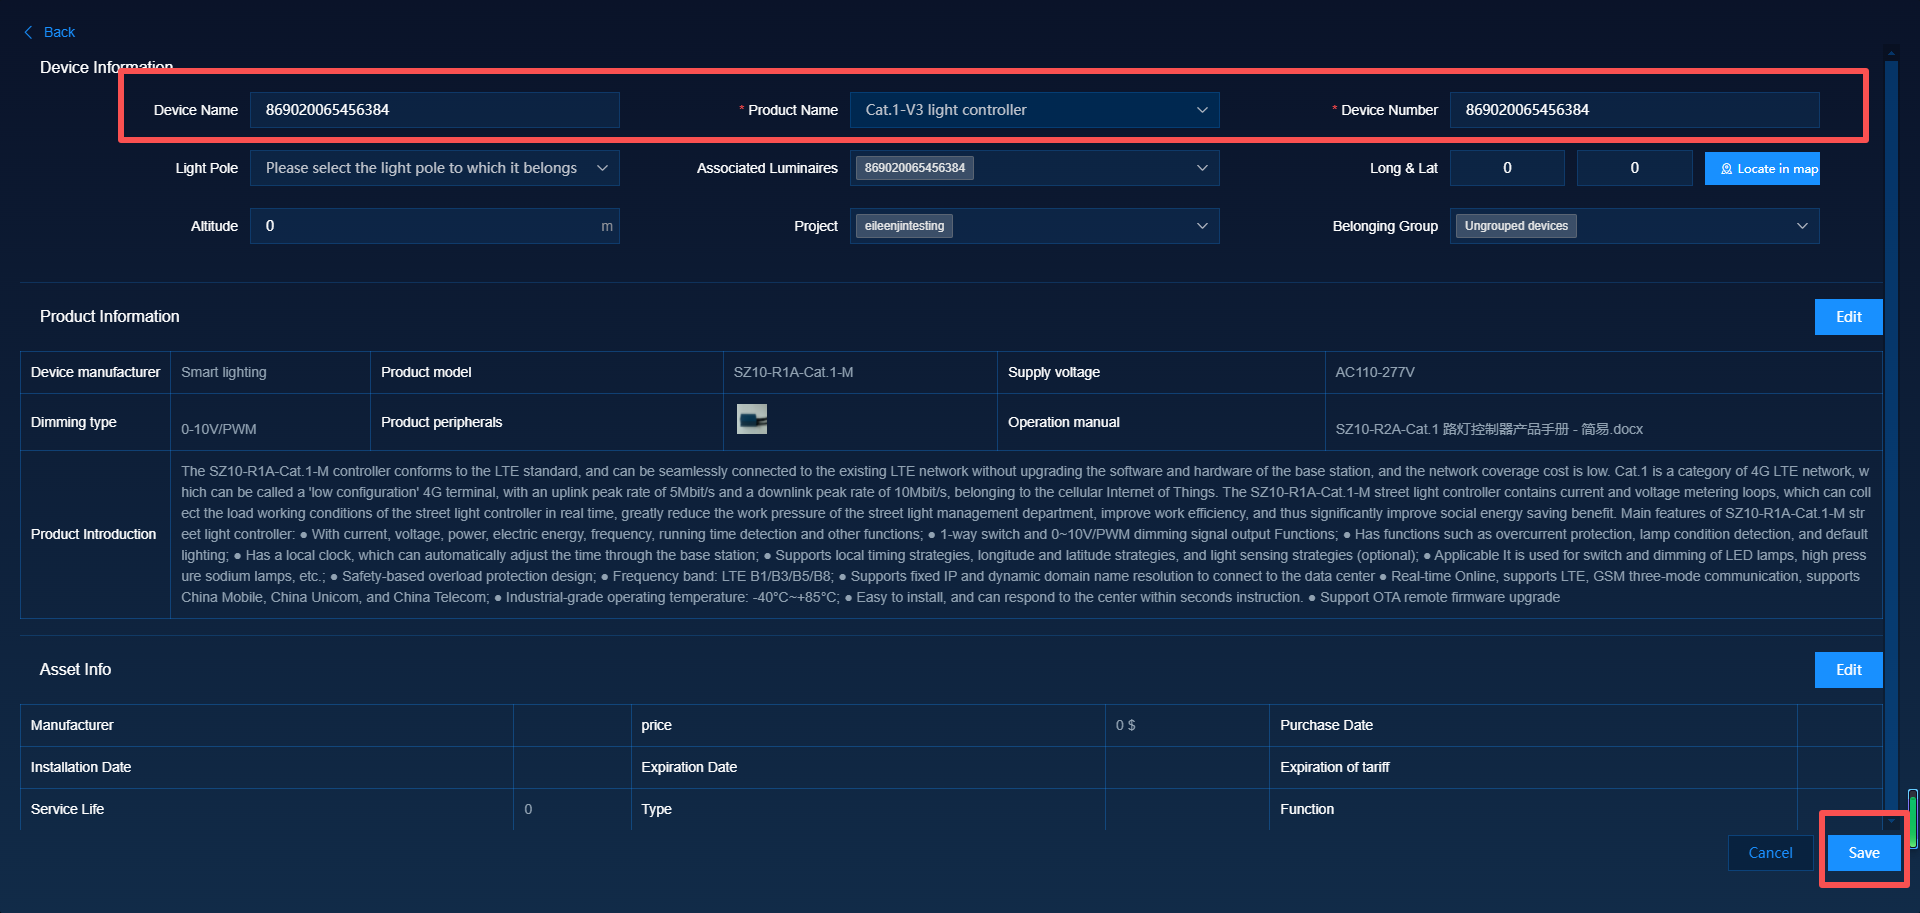Viewport: 1920px width, 913px height.
Task: Open the operation manual docx link
Action: tap(1489, 429)
